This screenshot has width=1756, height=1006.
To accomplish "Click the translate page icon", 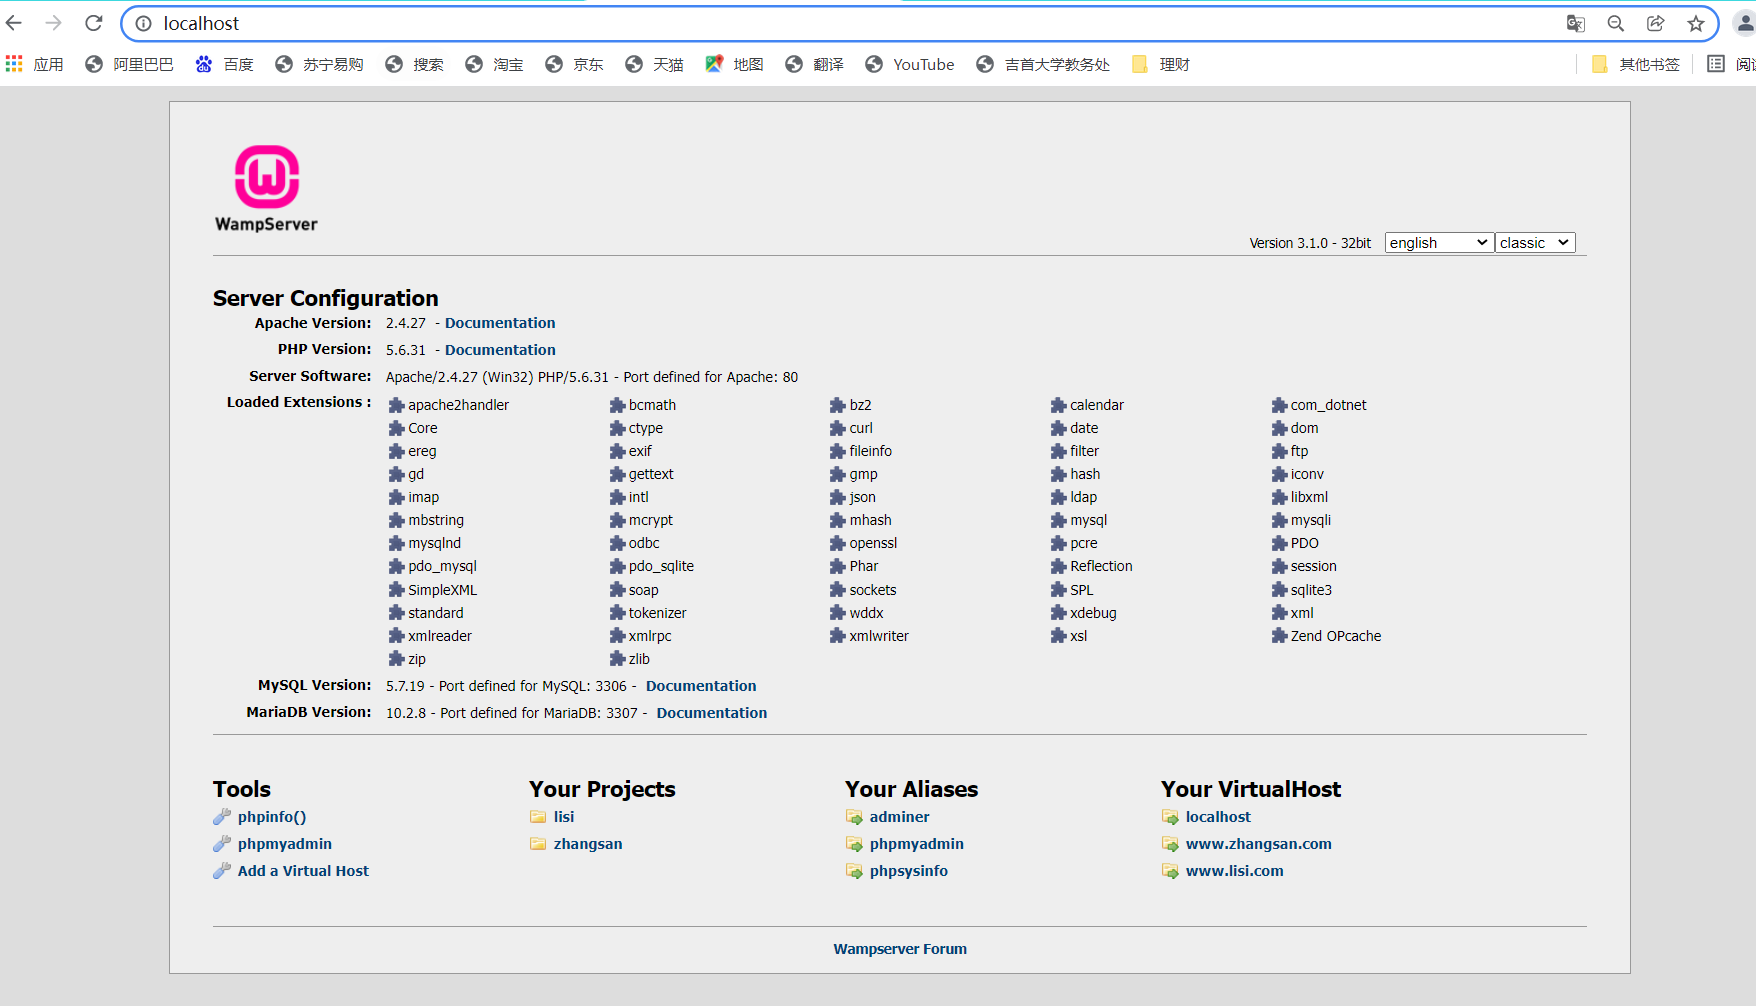I will tap(1576, 23).
